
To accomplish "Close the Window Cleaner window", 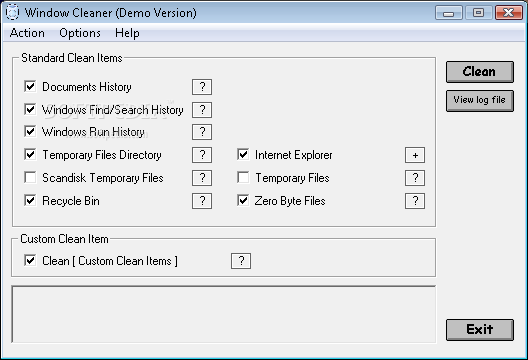I will (x=508, y=13).
